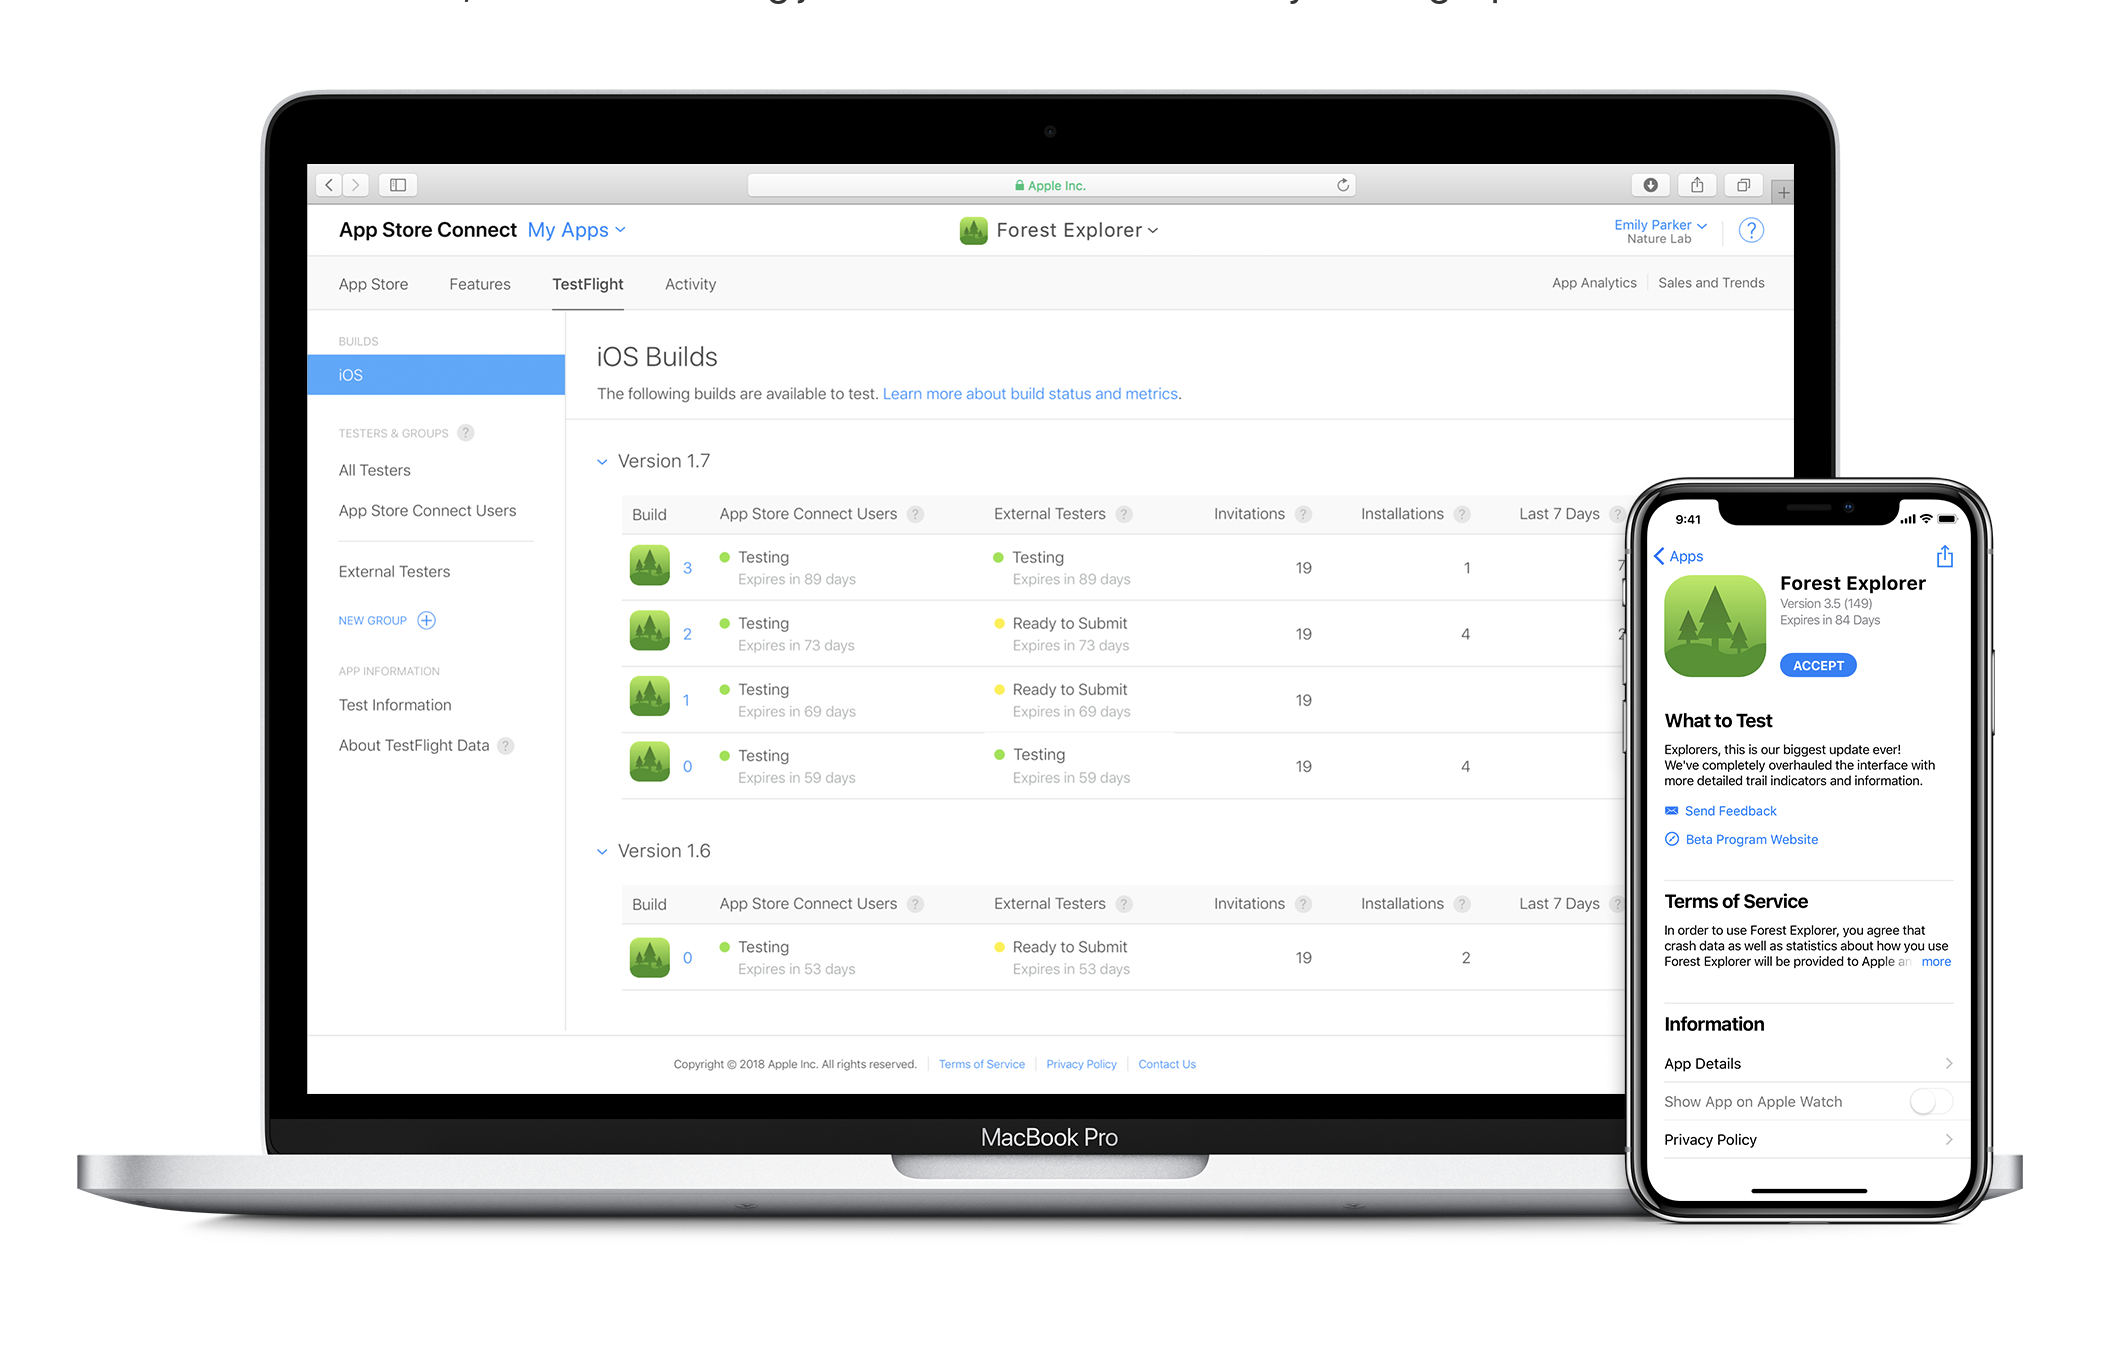2124x1348 pixels.
Task: Open the help question mark next to Emily Parker
Action: (1751, 231)
